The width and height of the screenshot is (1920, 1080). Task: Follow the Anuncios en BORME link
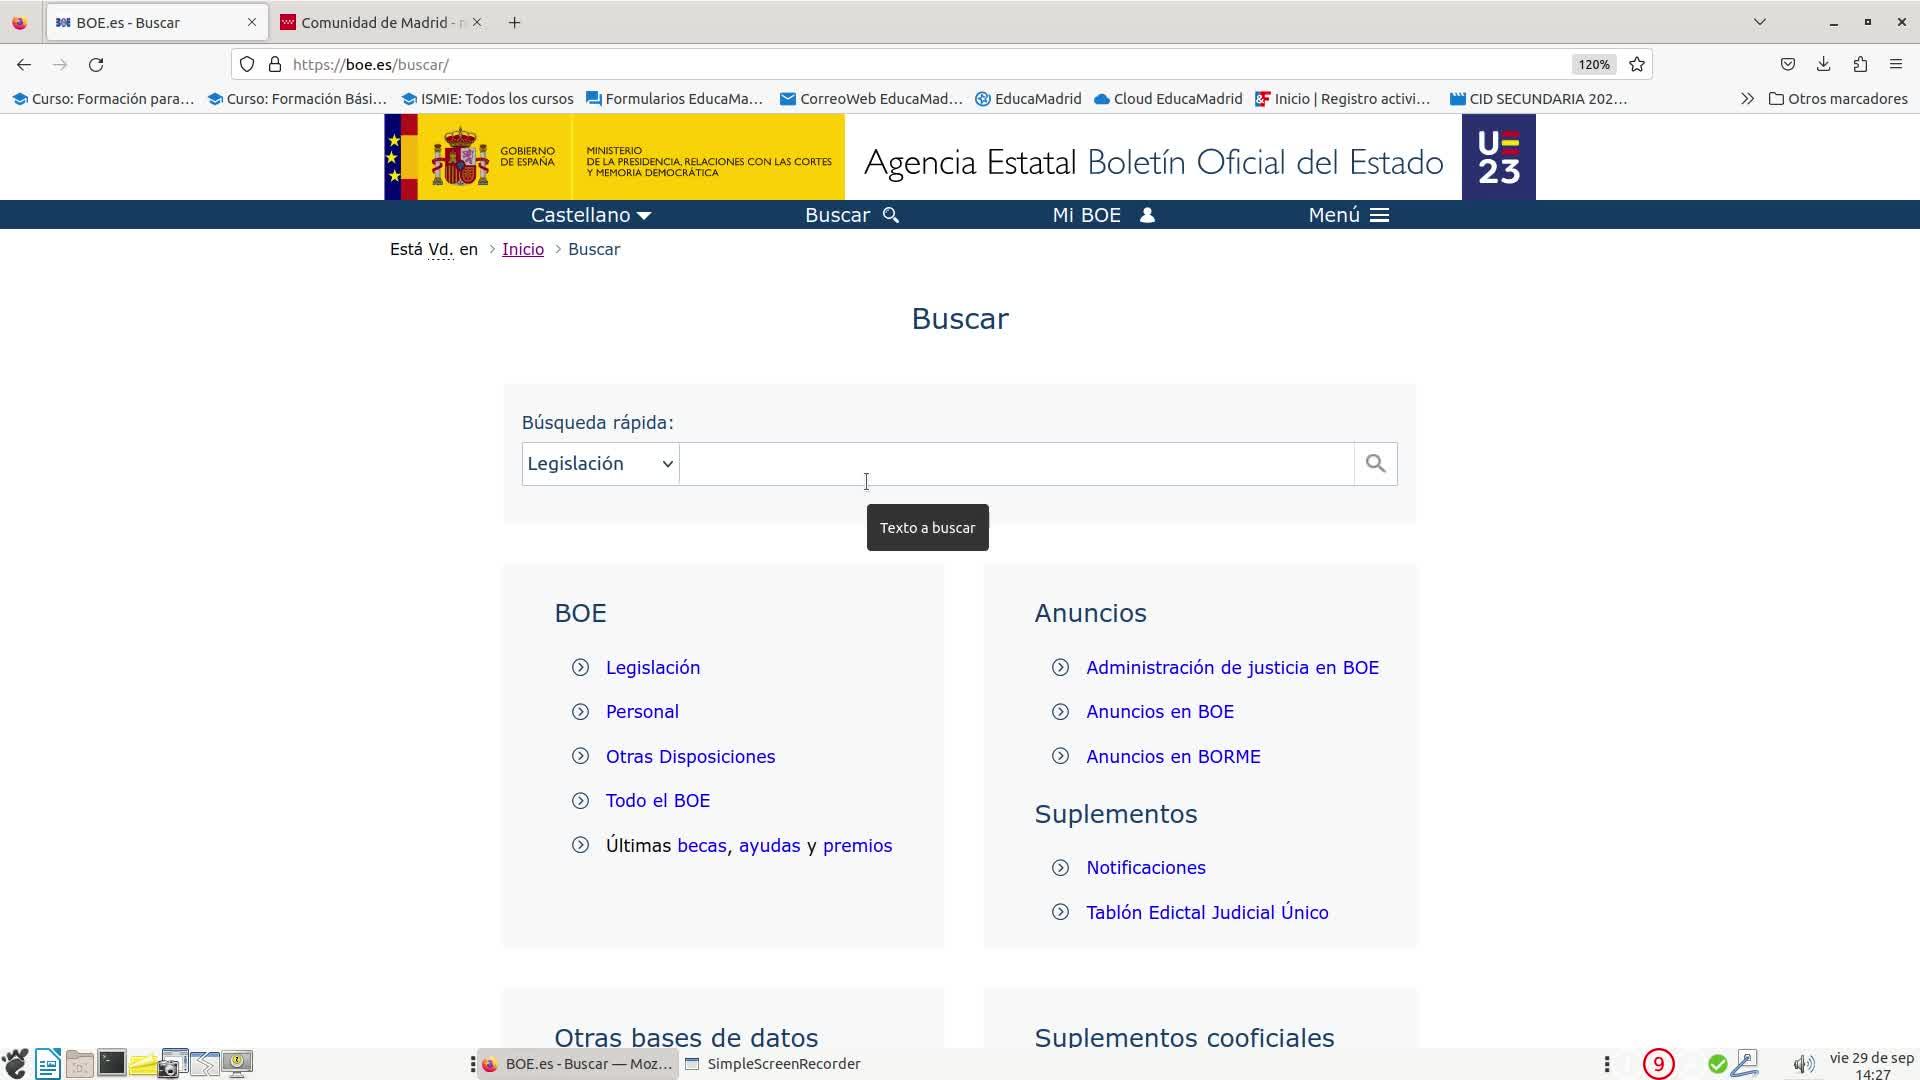(x=1173, y=757)
